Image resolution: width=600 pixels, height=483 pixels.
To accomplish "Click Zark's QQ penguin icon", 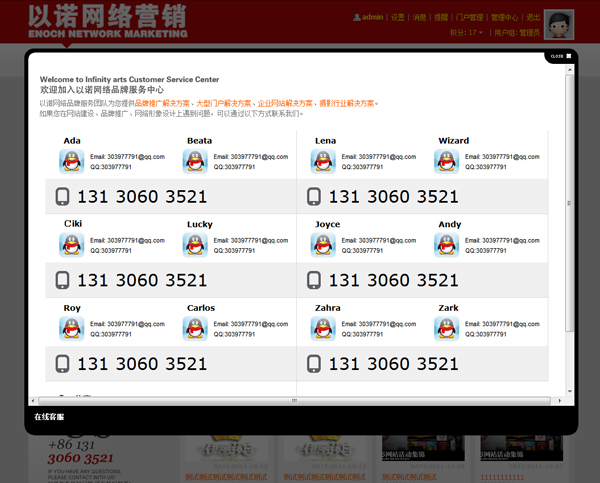I will [447, 328].
